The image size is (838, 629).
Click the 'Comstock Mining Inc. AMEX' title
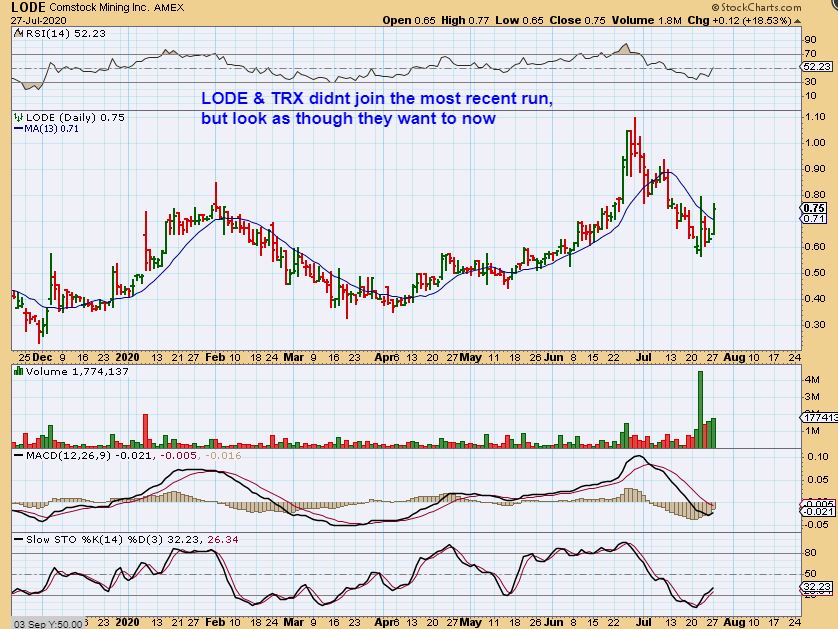click(117, 8)
